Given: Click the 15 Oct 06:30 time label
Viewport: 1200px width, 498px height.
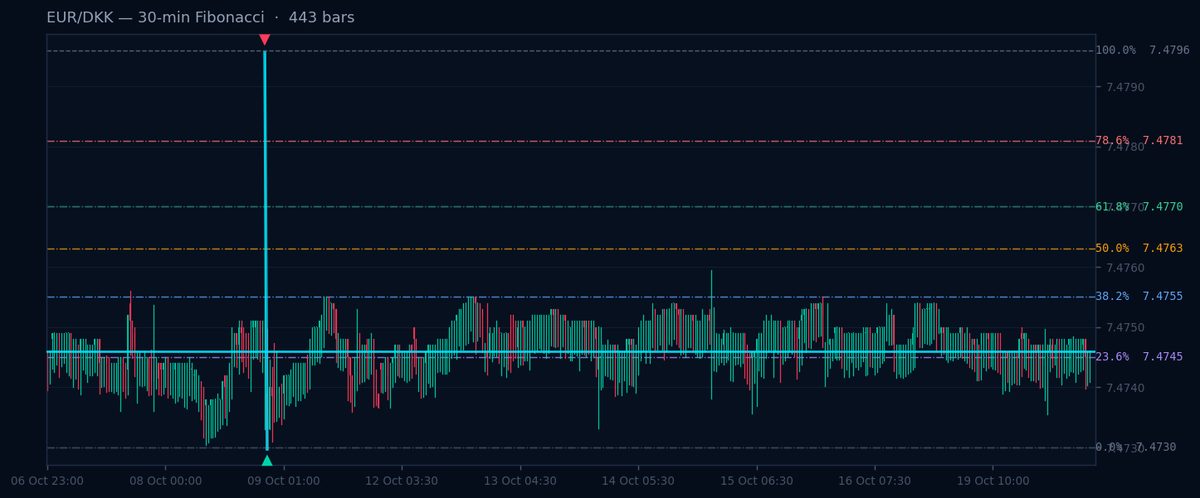Looking at the screenshot, I should (x=757, y=481).
